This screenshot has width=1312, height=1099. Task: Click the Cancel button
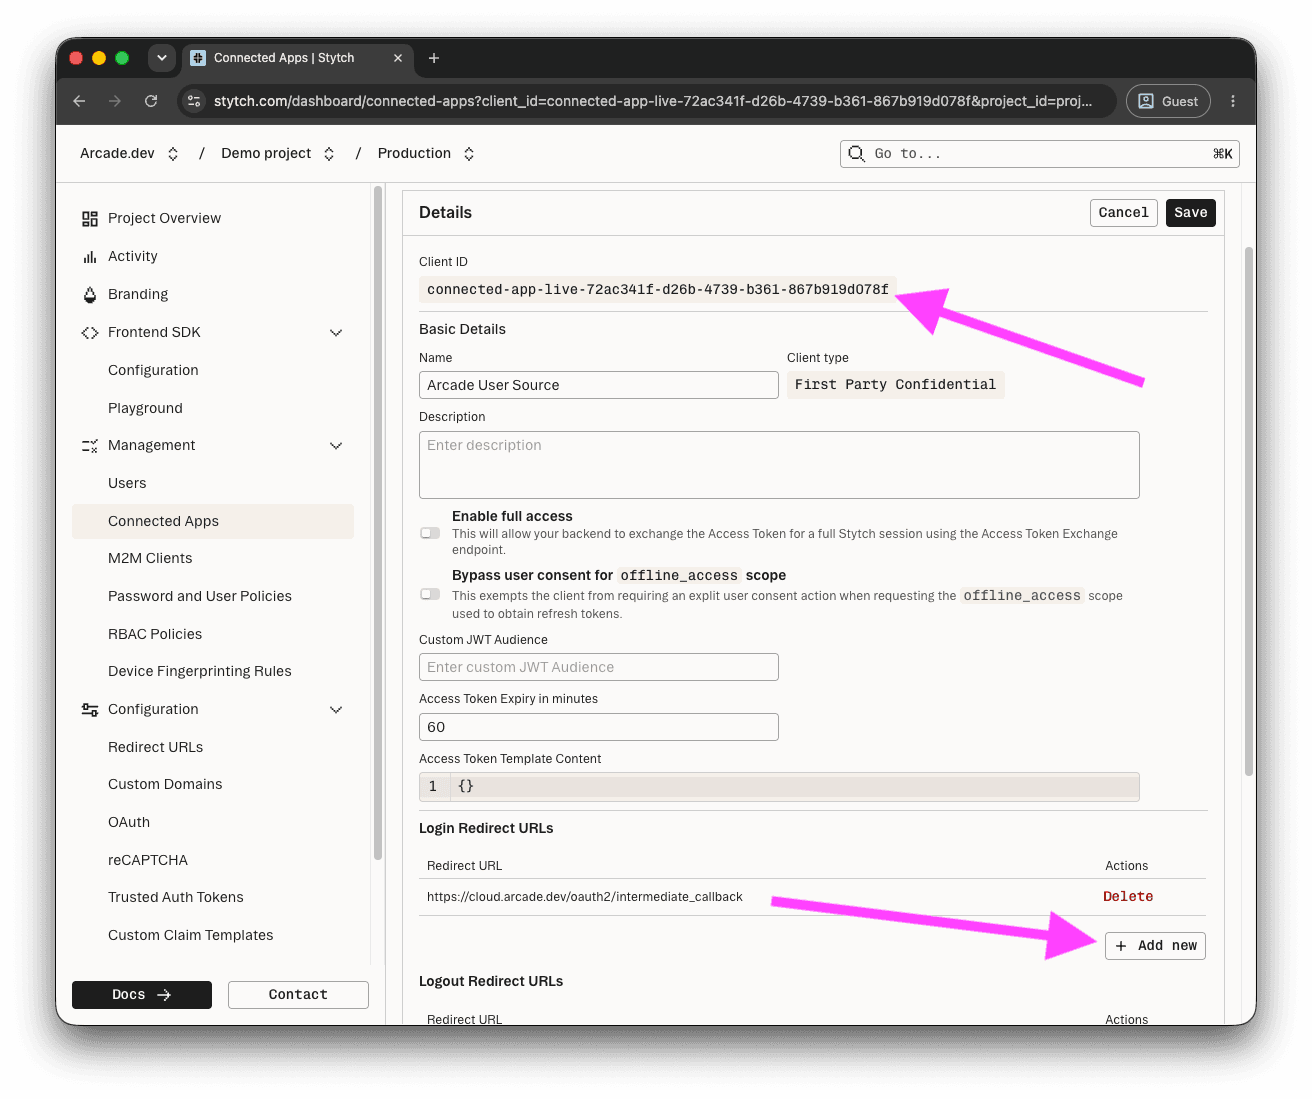coord(1124,213)
